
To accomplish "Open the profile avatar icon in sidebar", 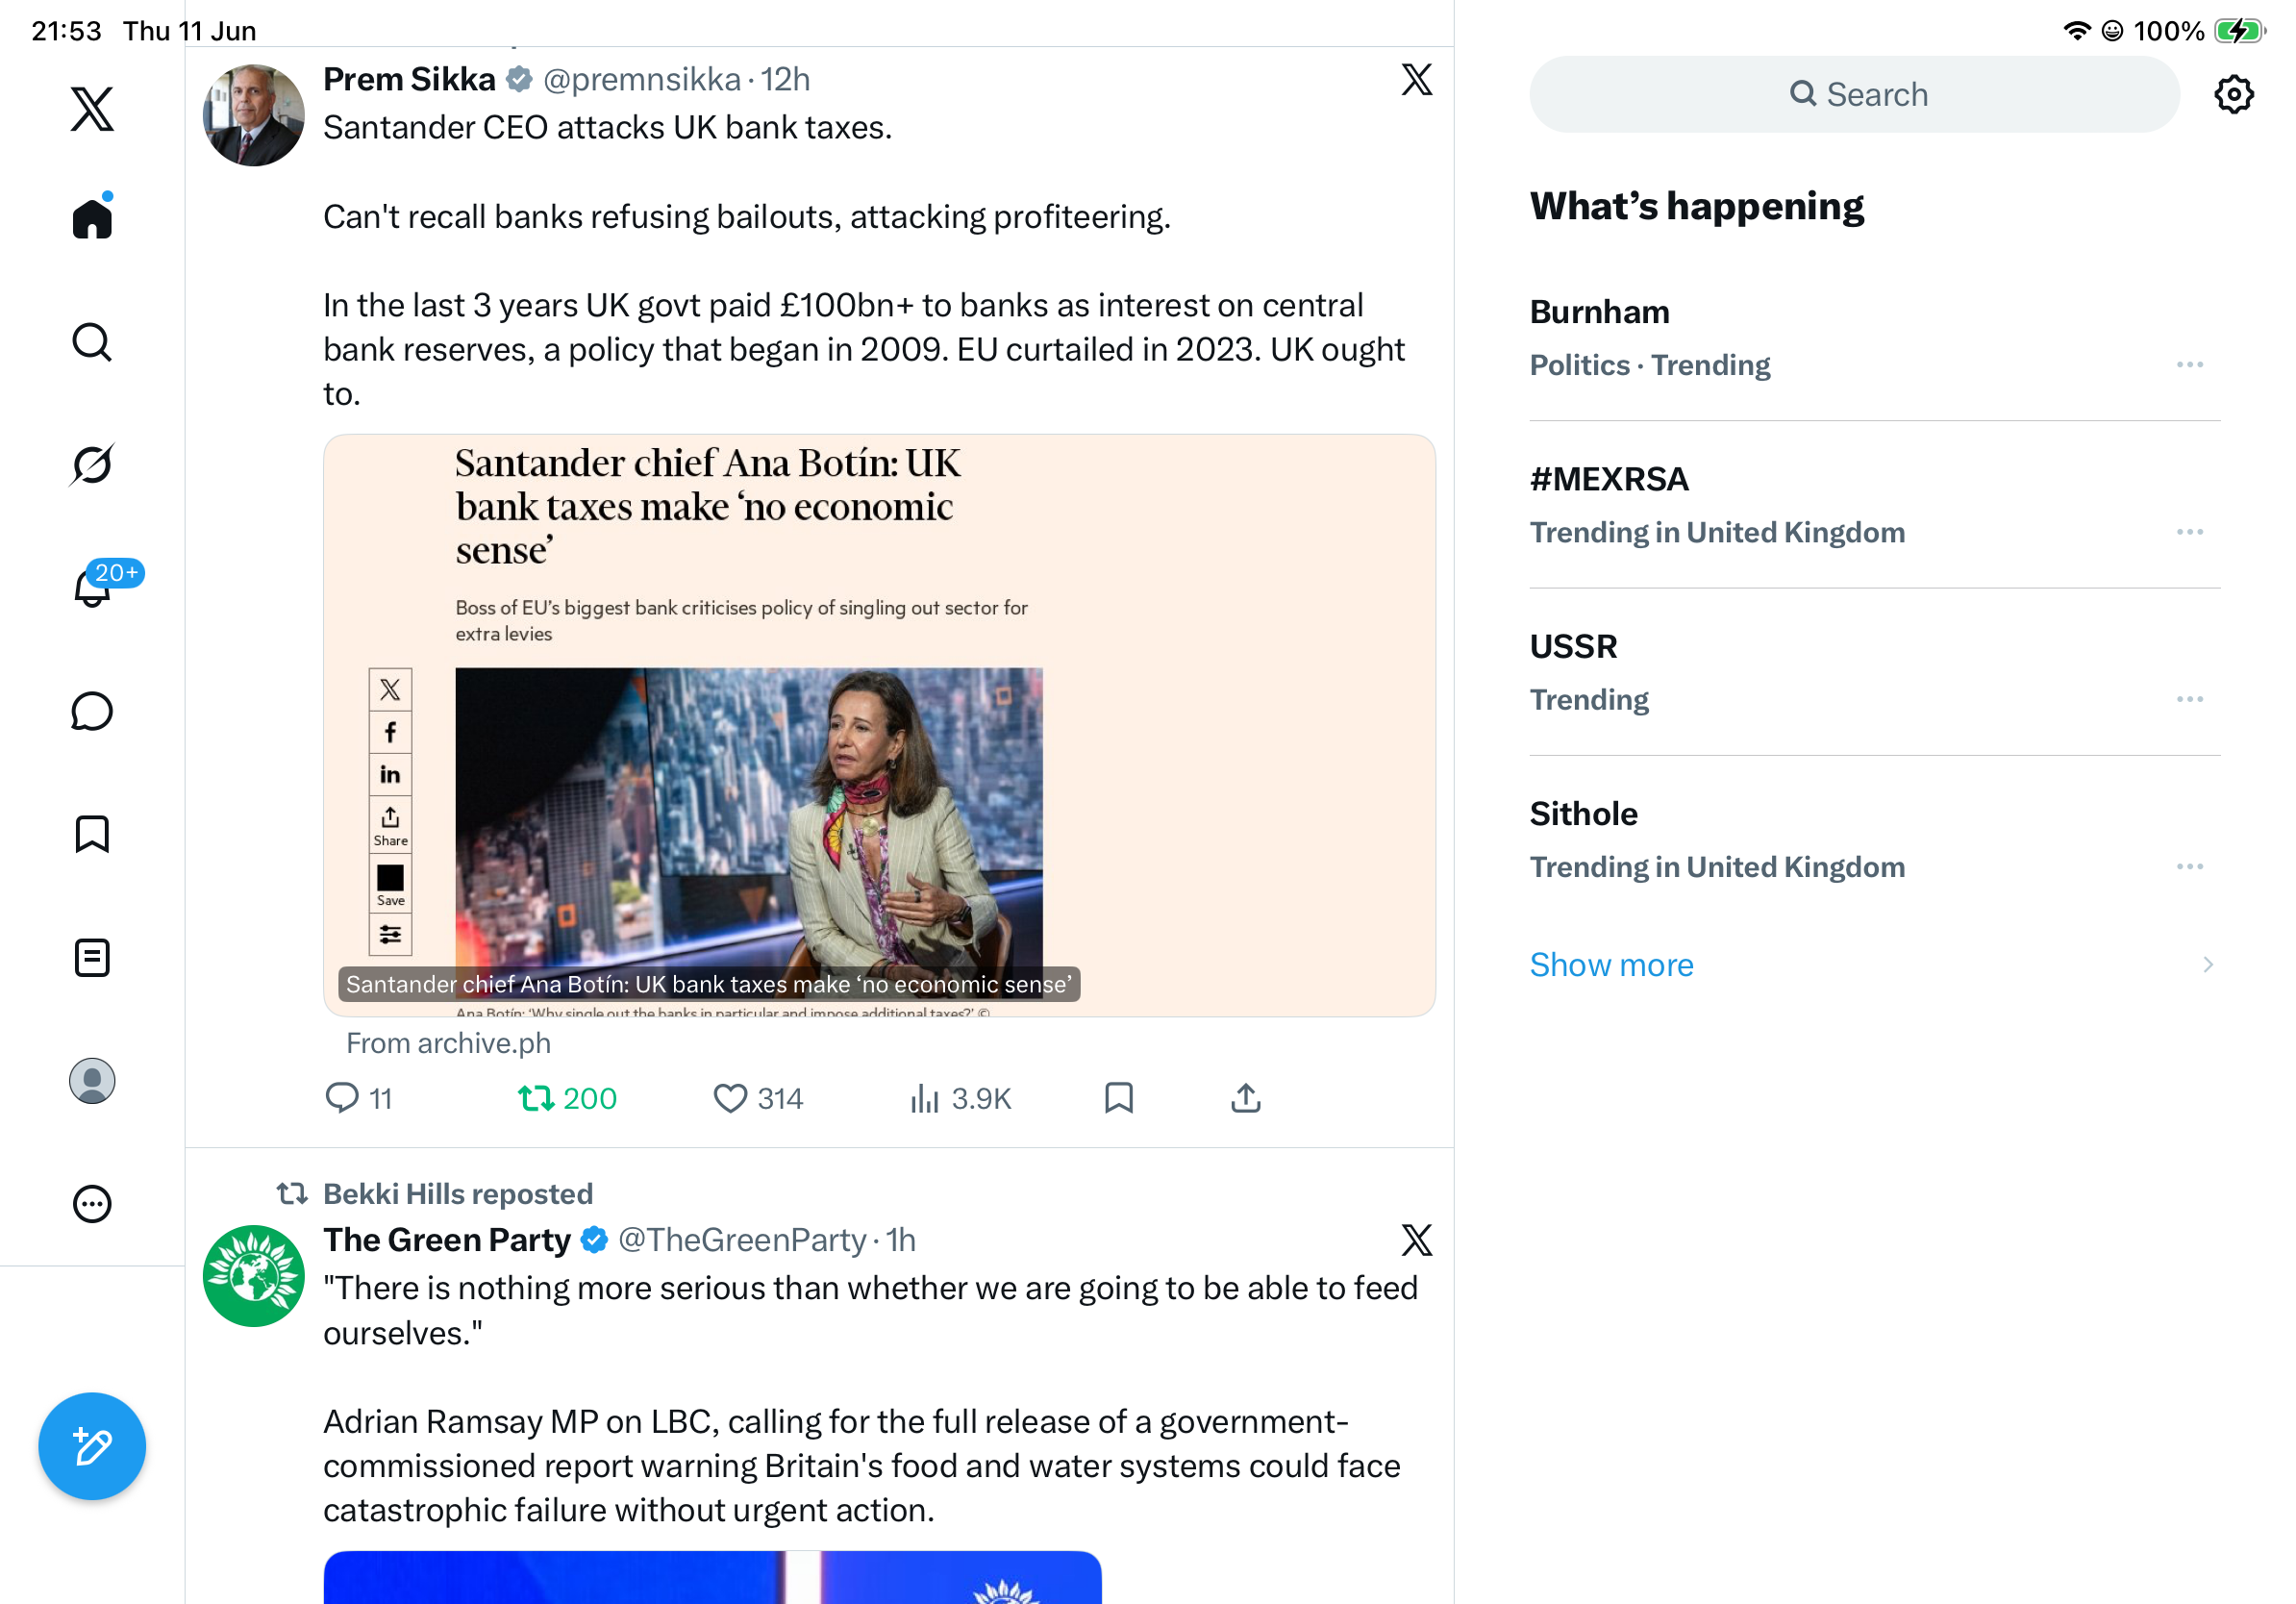I will click(92, 1081).
